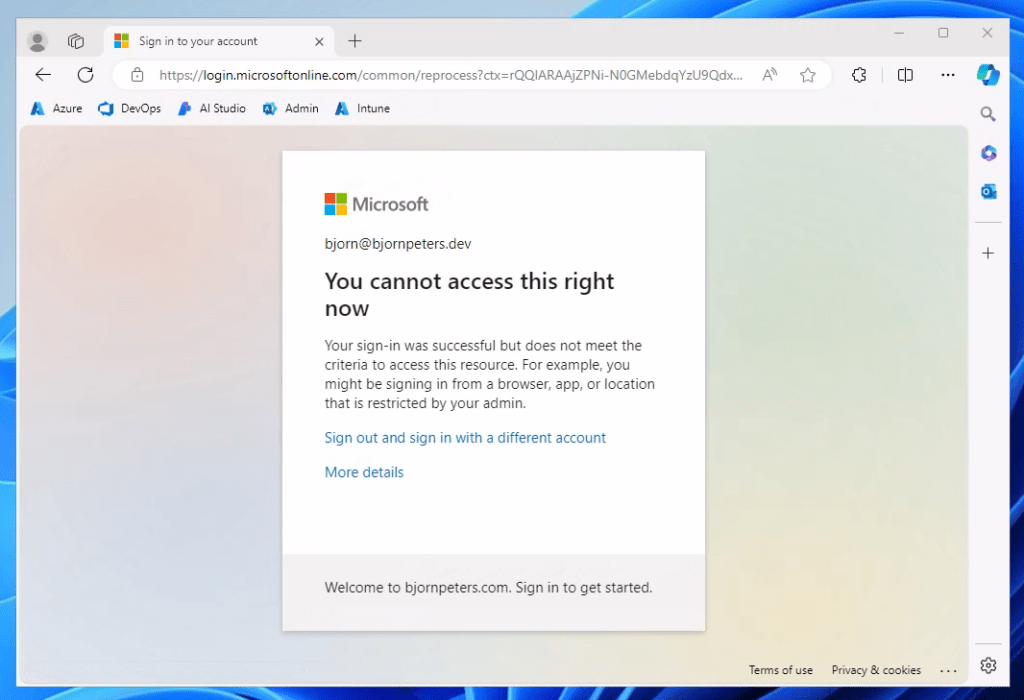Expand the footer ellipsis options
Viewport: 1024px width, 700px height.
(948, 670)
